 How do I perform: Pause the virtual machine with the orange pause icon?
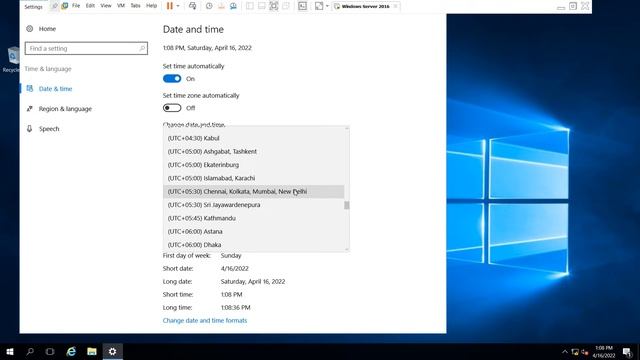(x=170, y=6)
